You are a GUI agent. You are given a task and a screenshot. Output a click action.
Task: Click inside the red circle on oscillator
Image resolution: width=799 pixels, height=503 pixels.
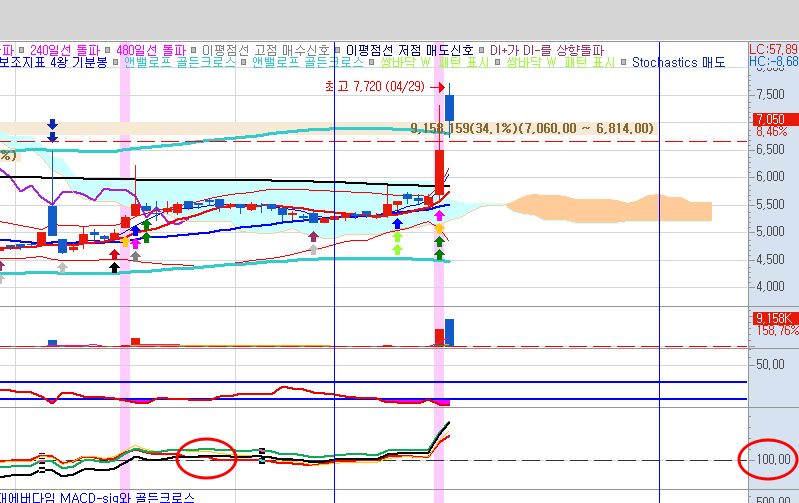pos(205,457)
